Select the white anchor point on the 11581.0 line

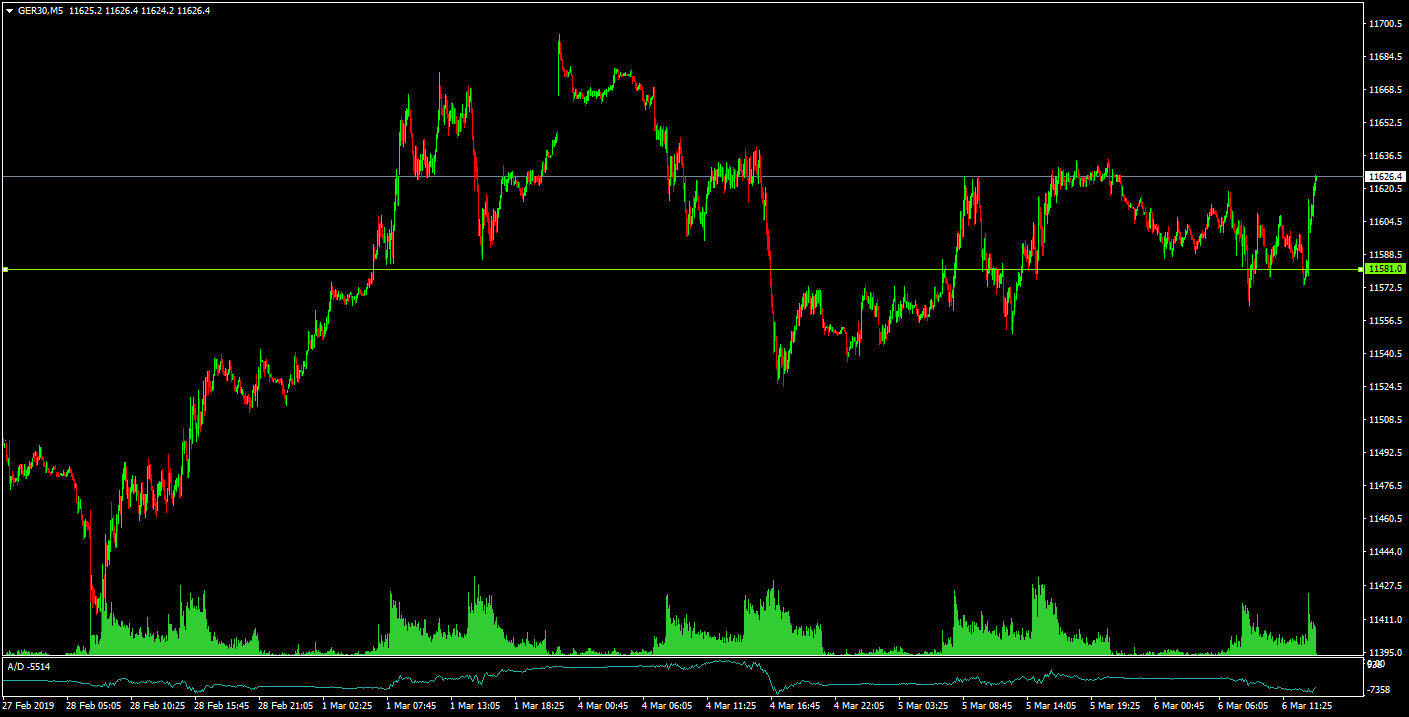[x=5, y=269]
